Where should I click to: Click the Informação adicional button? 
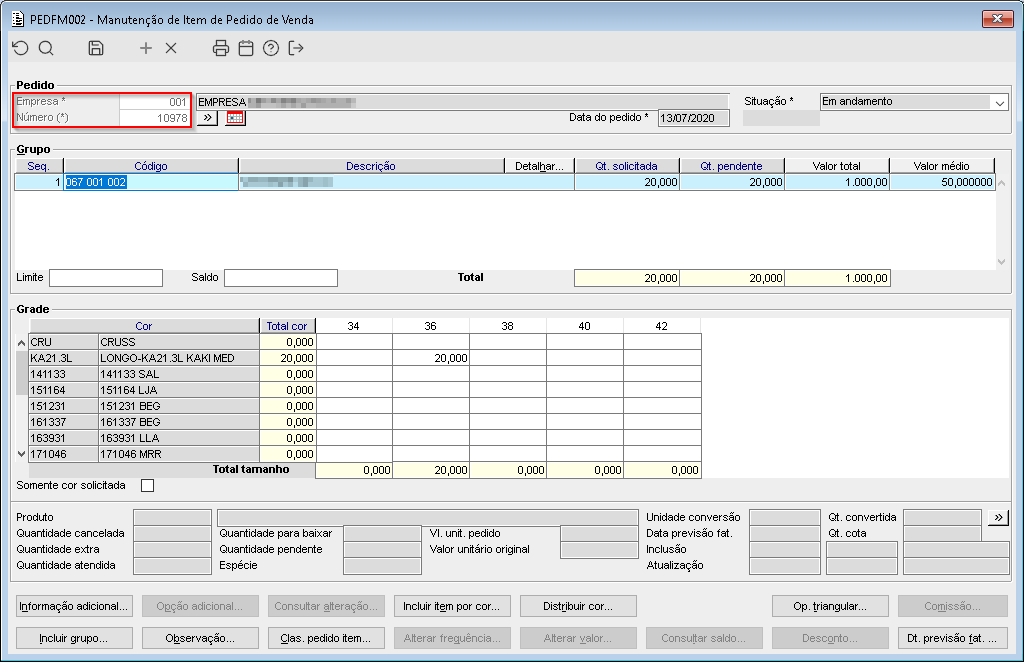74,606
